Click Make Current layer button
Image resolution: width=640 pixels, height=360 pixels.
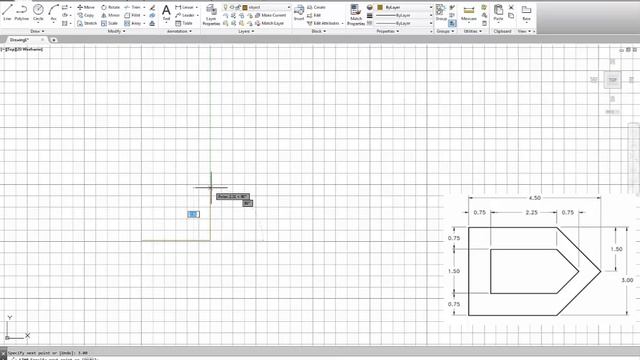270,15
